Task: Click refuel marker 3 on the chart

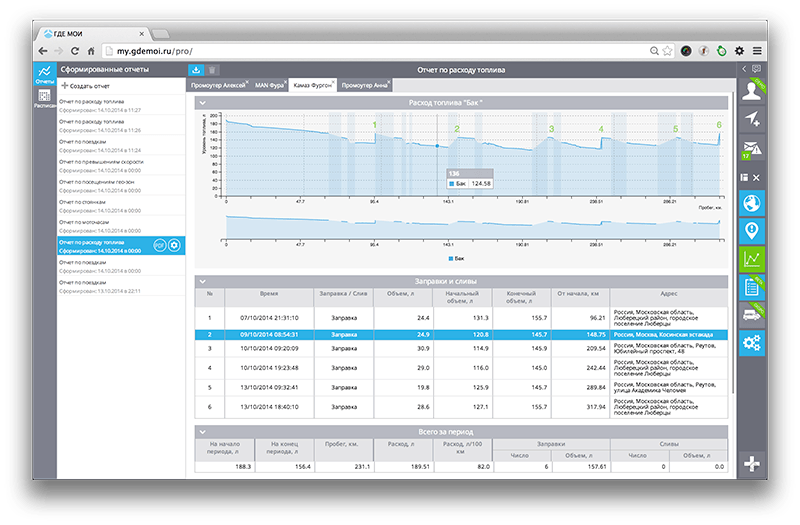Action: tap(551, 129)
